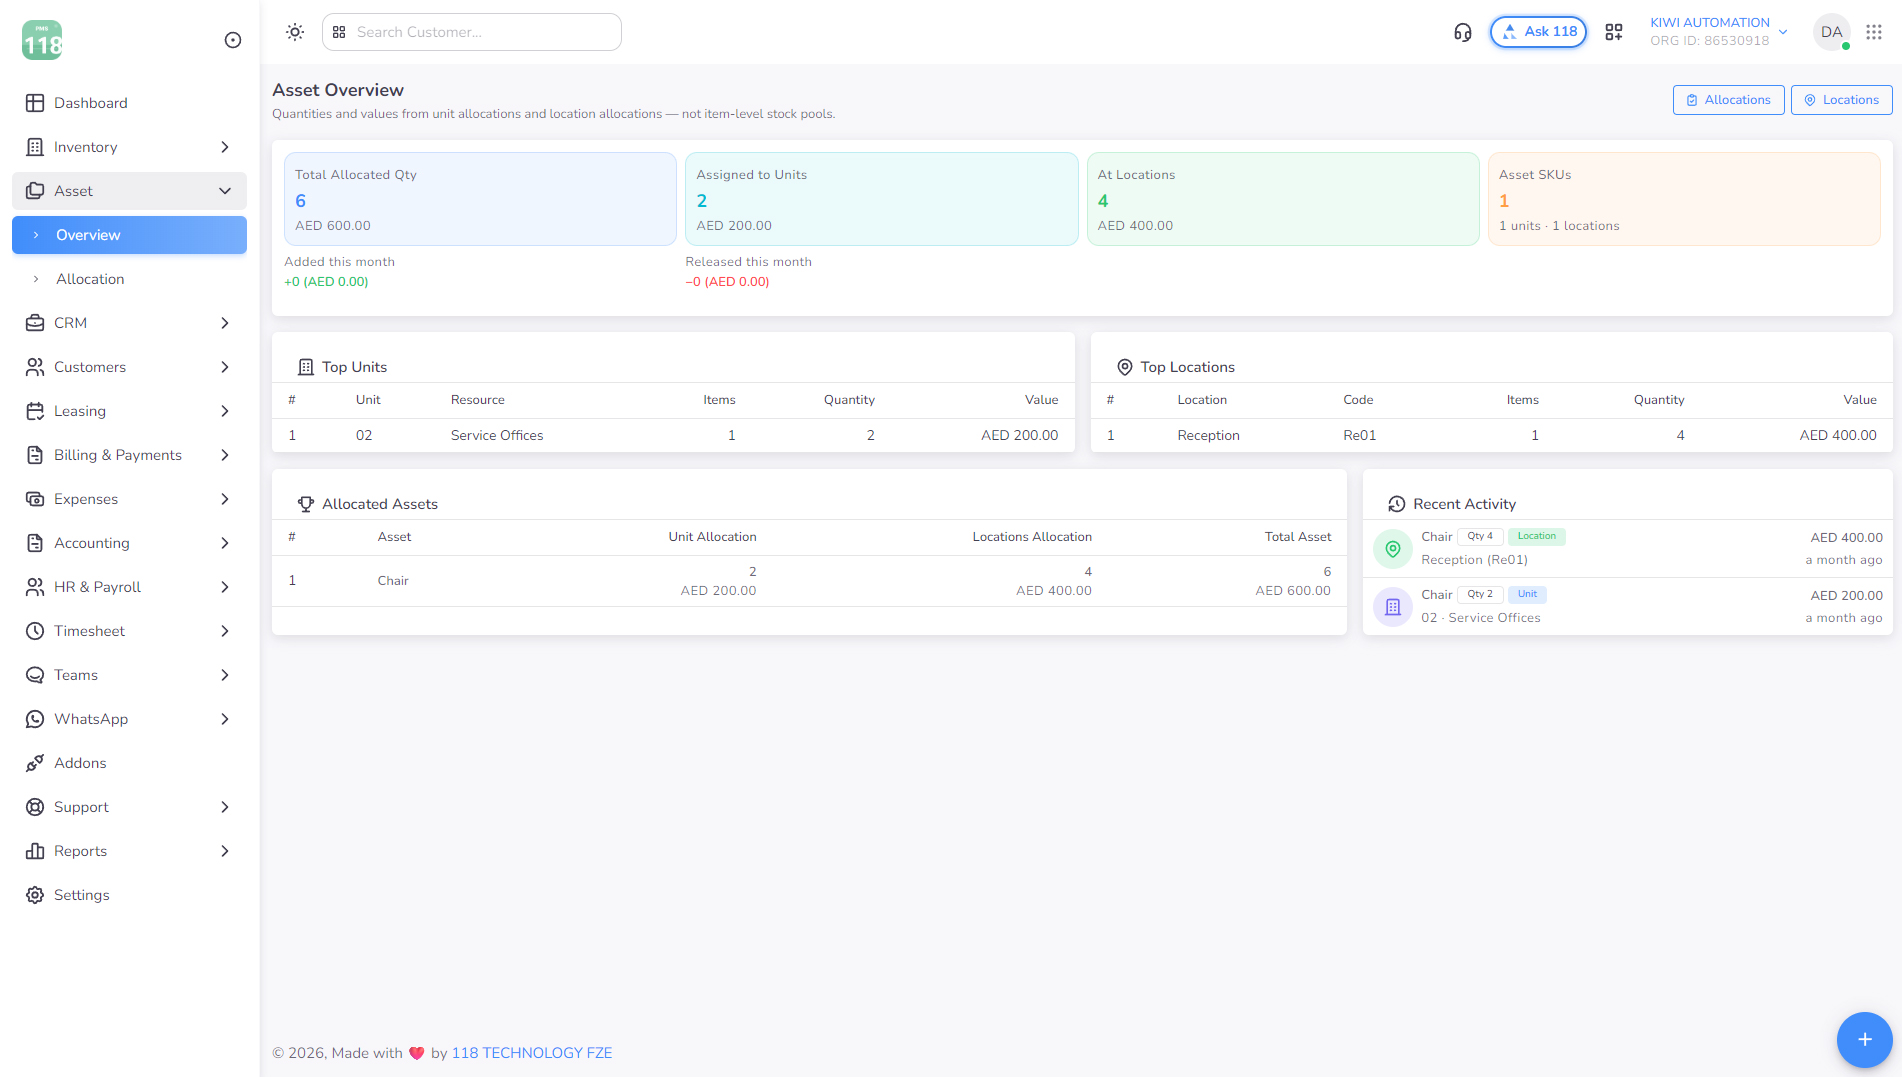Click the sidebar collapse circle icon

click(x=233, y=40)
